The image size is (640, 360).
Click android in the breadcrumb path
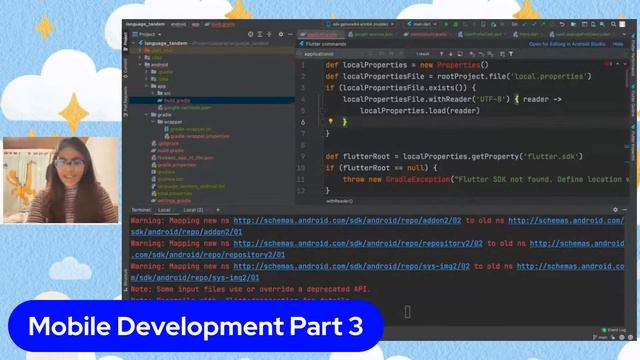point(178,24)
